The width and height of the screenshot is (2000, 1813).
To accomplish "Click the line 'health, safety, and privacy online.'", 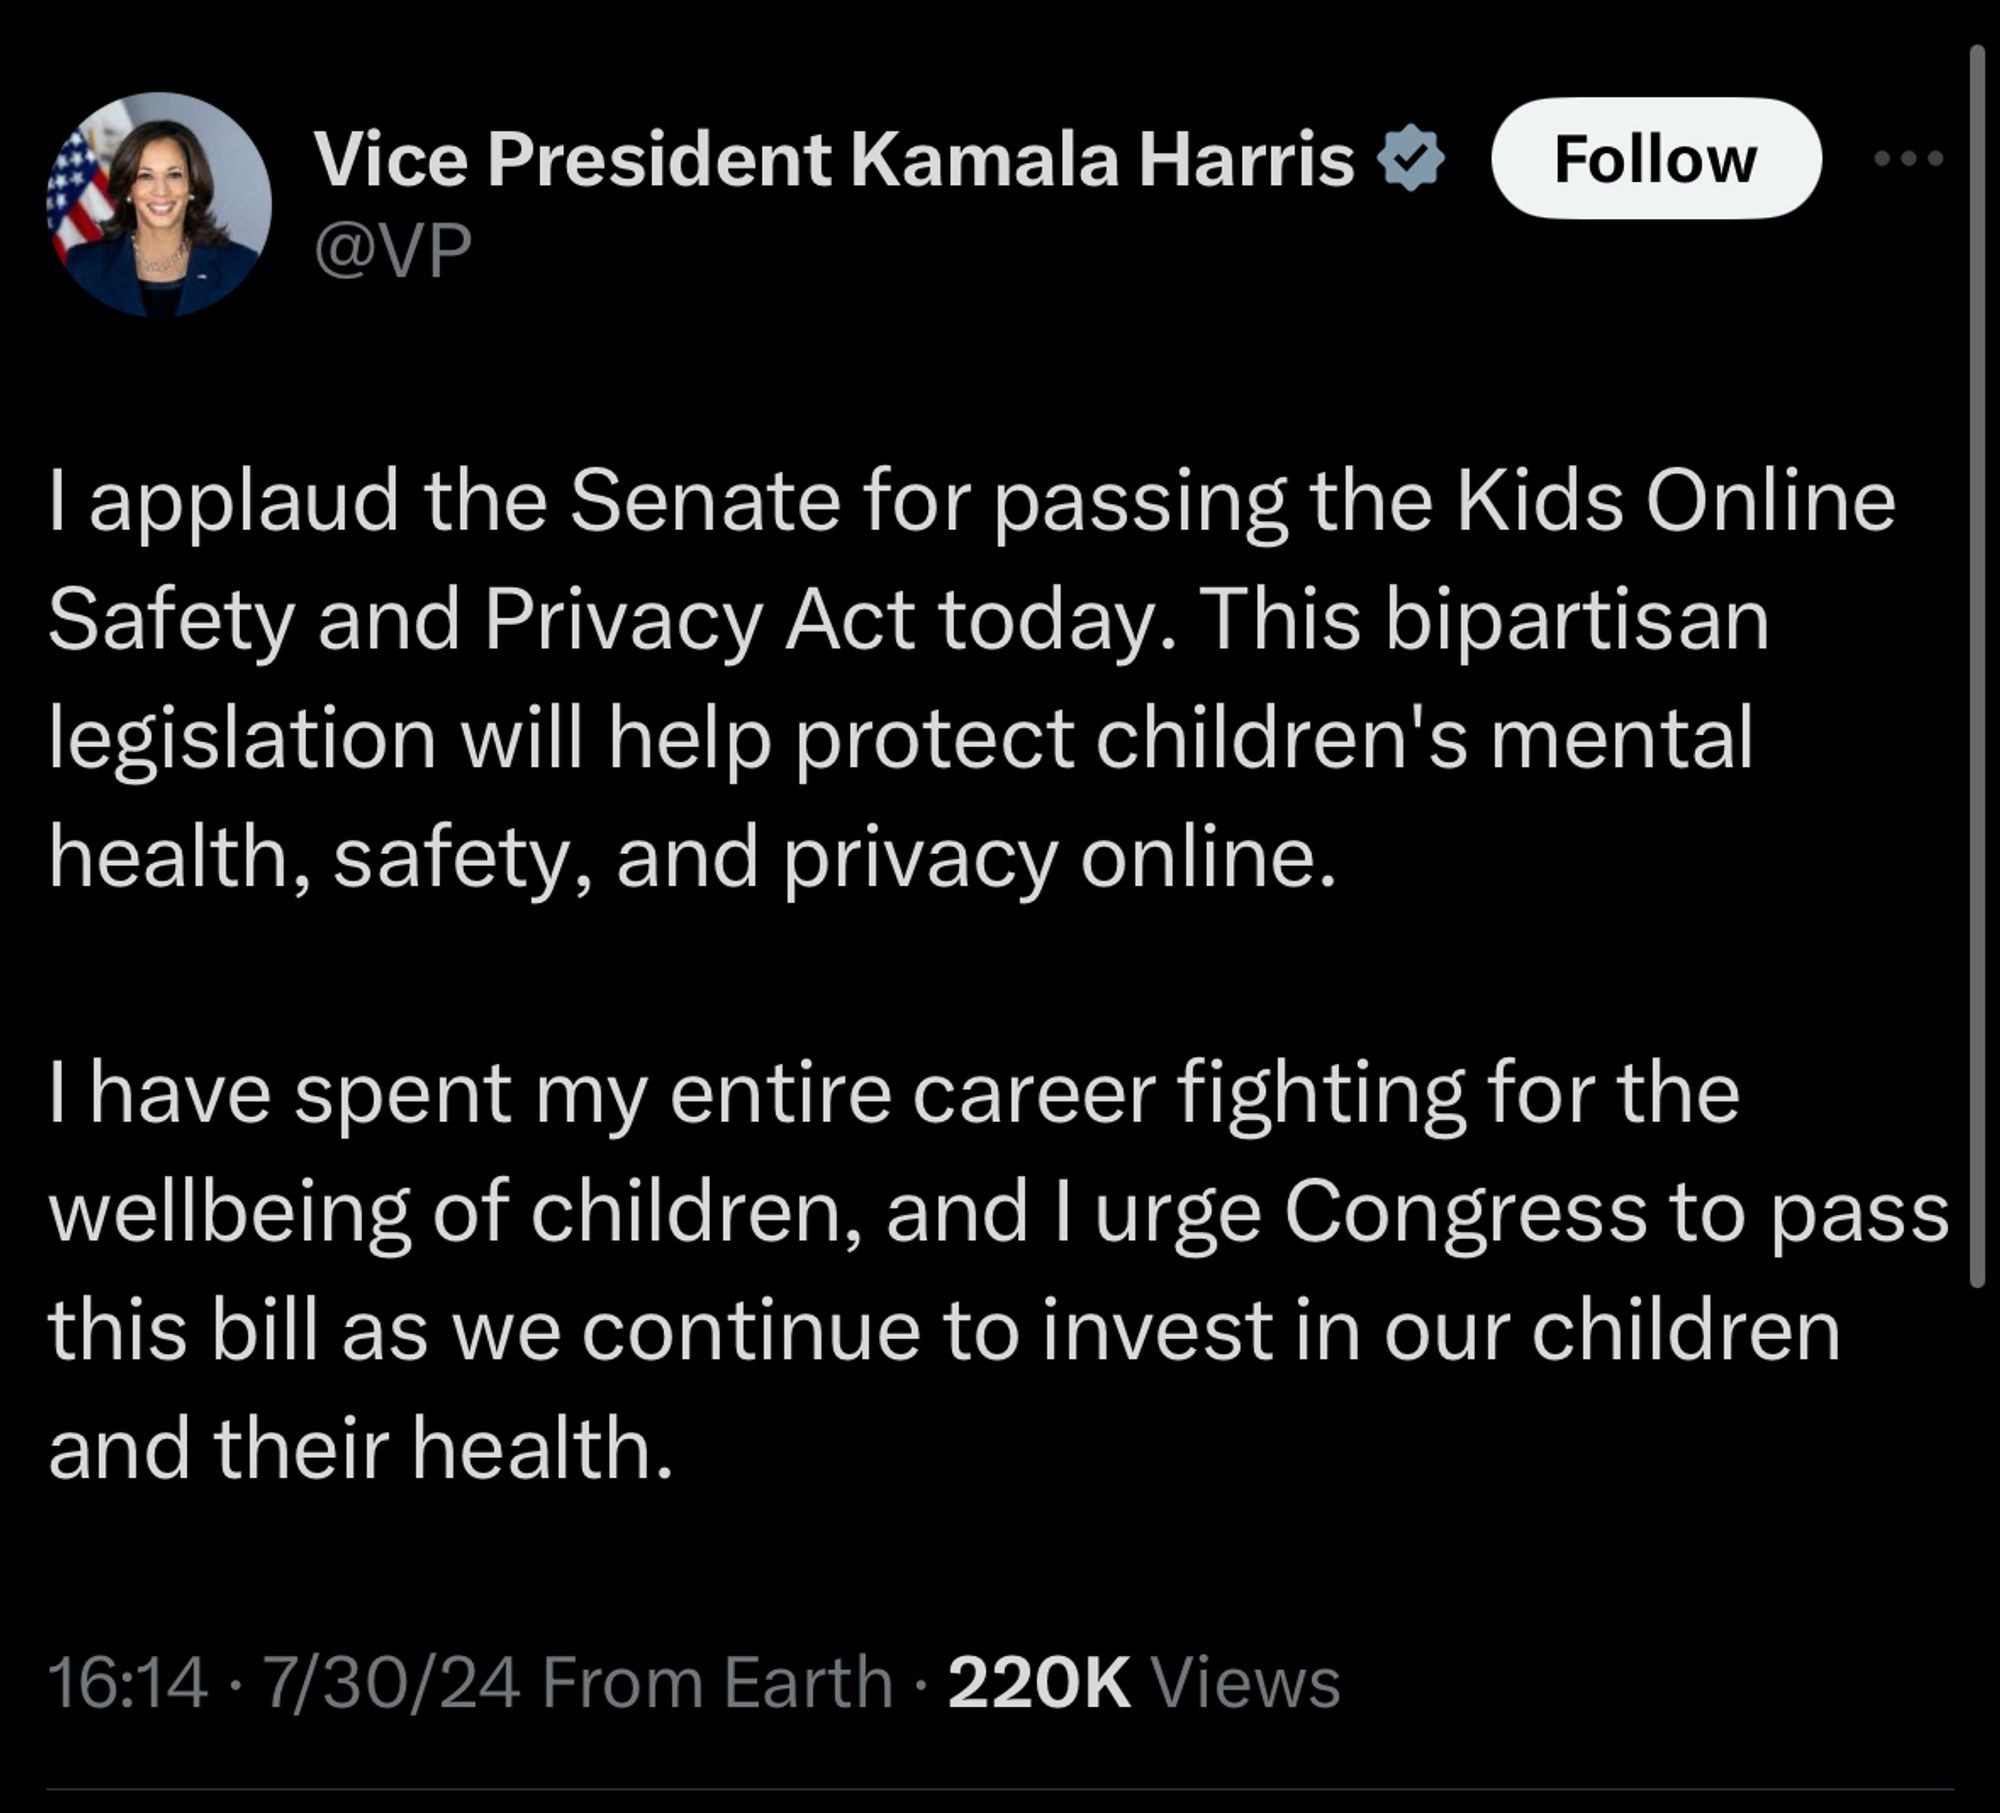I will coord(692,857).
